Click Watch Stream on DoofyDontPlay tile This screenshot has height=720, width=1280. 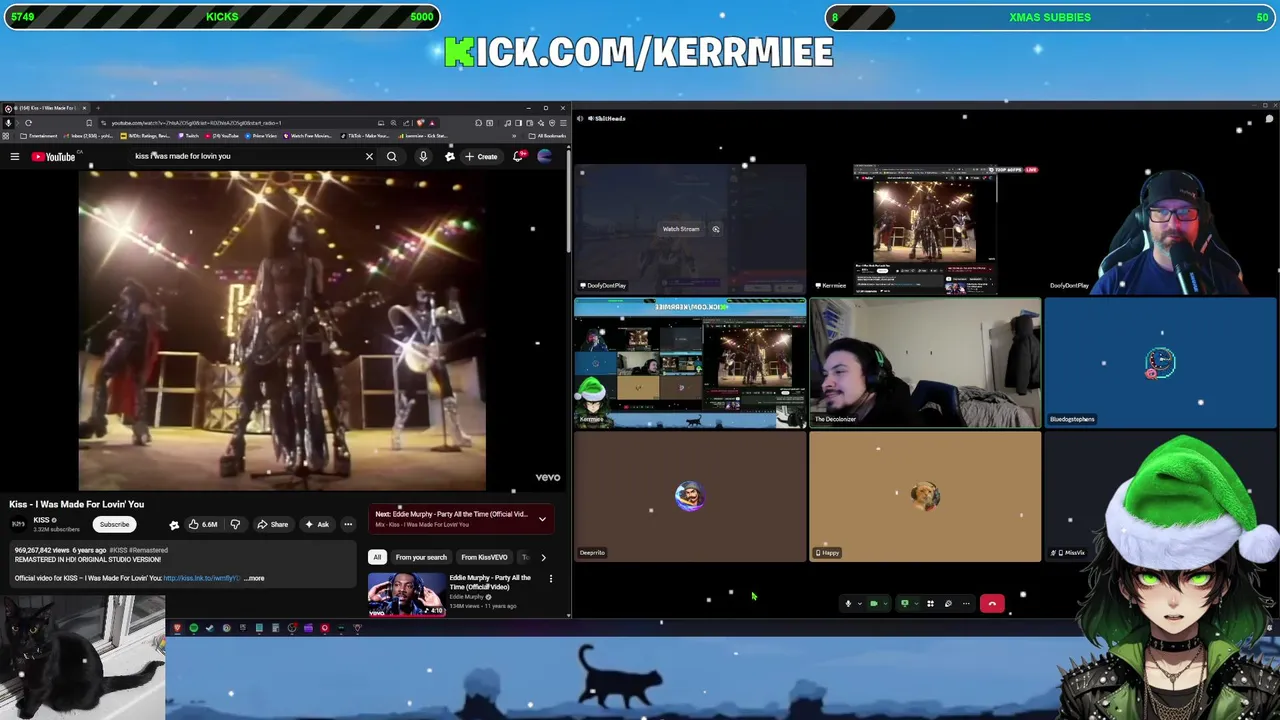pyautogui.click(x=681, y=229)
